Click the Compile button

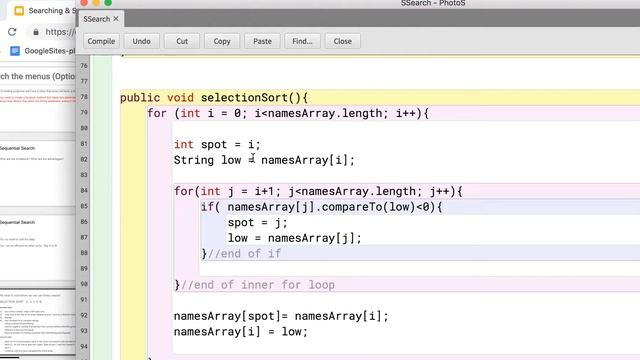(101, 41)
